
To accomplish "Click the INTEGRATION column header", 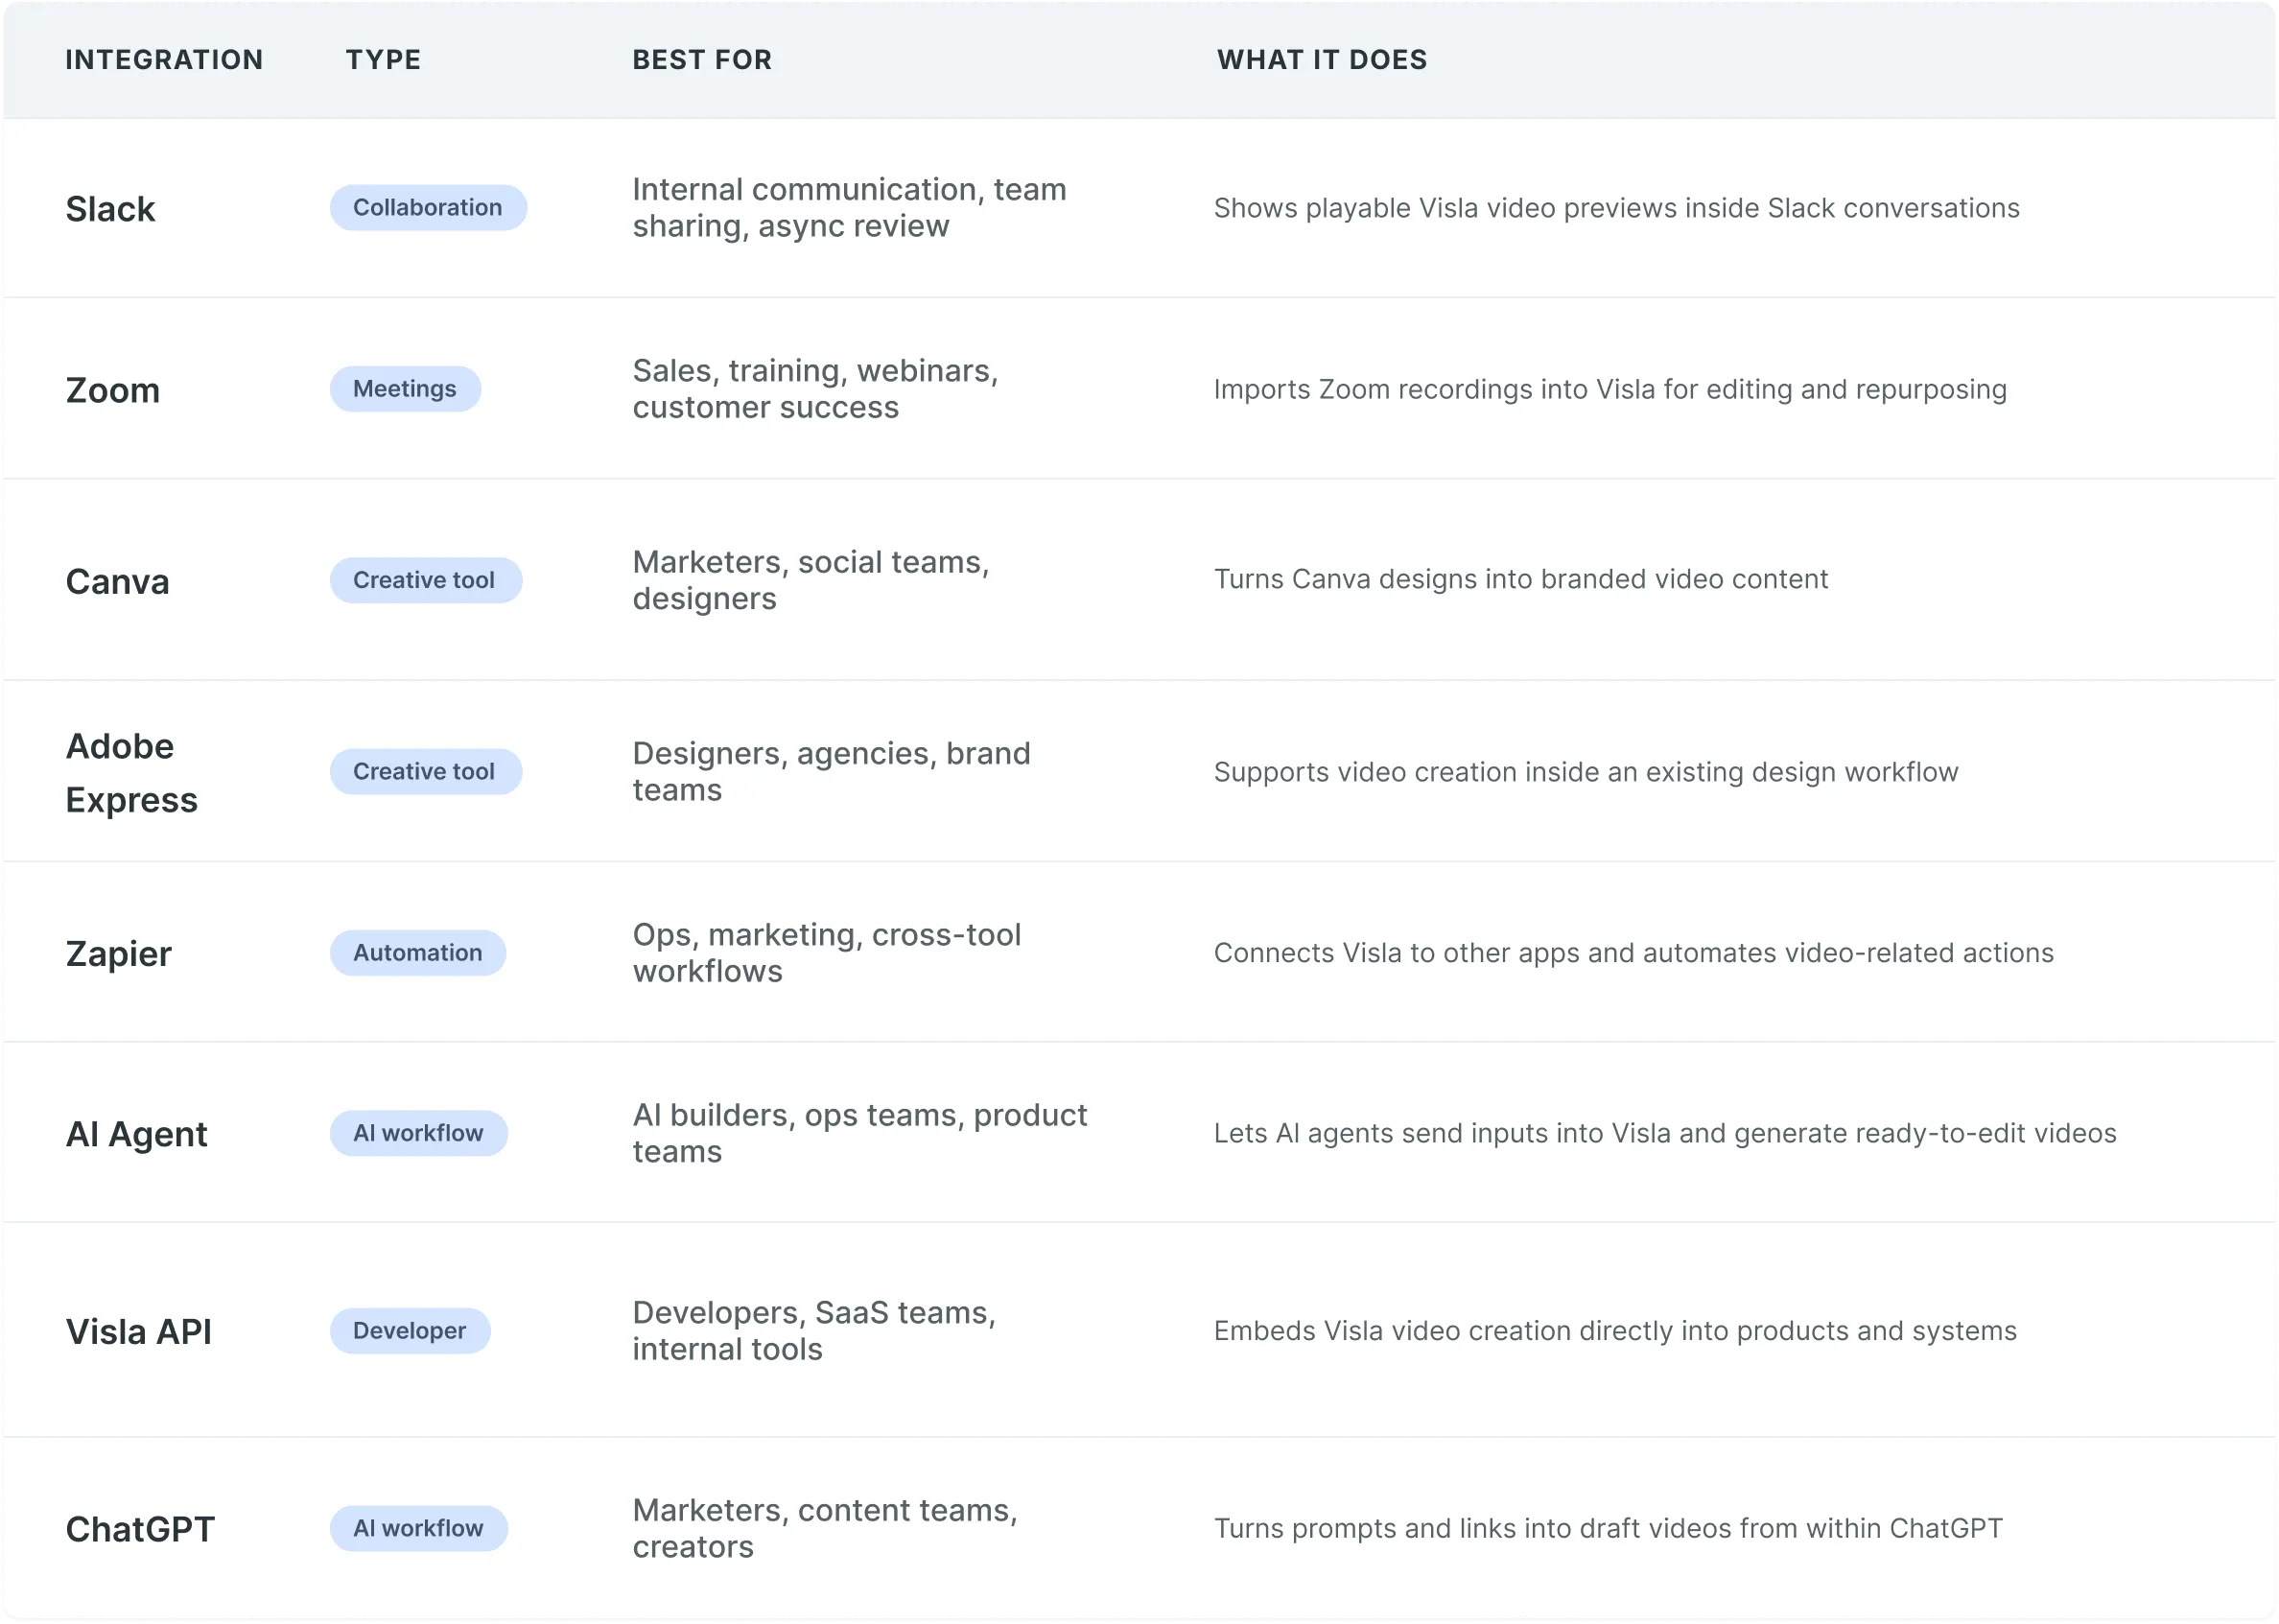I will 164,60.
